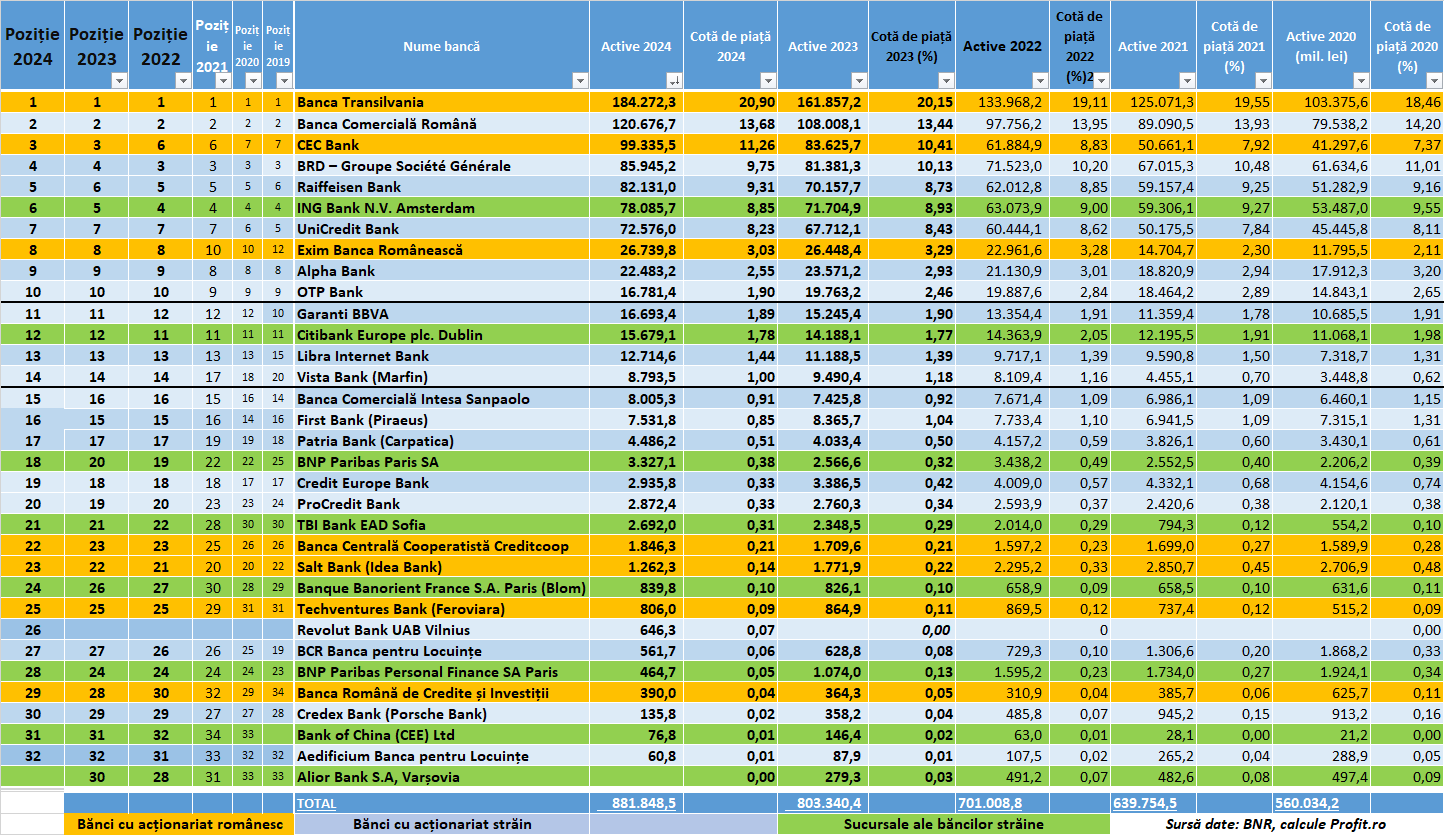Screen dimensions: 1444x835
Task: Expand the Active 2023 column filter
Action: 859,80
